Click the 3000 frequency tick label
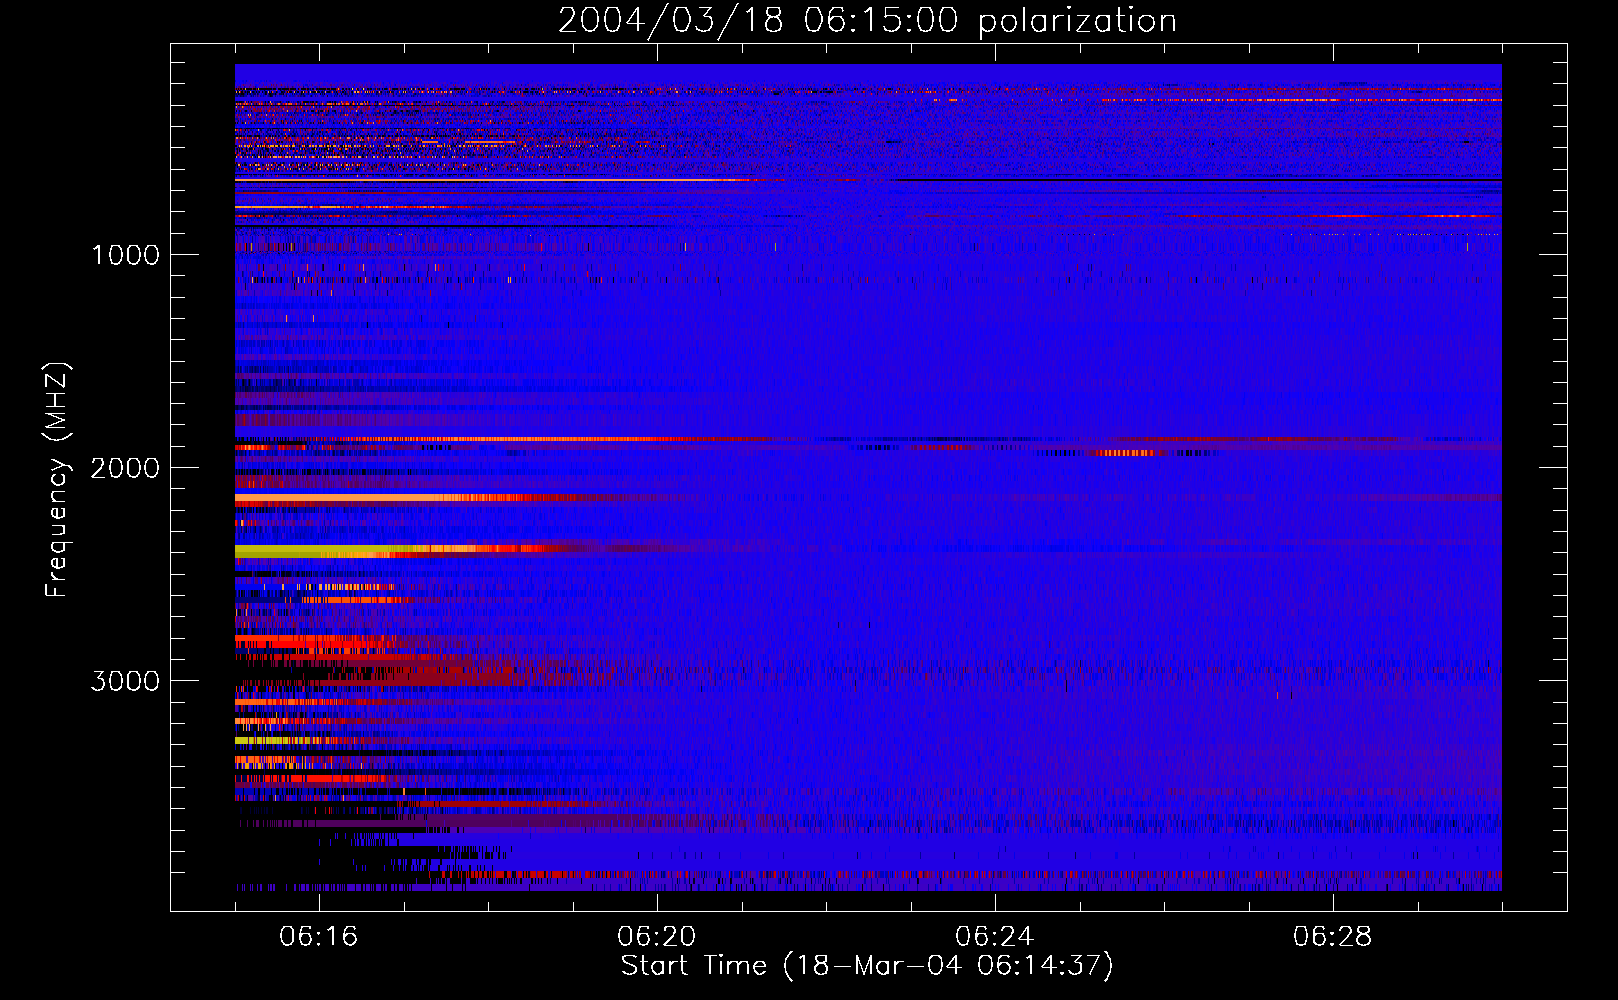Viewport: 1618px width, 1000px height. coord(125,681)
